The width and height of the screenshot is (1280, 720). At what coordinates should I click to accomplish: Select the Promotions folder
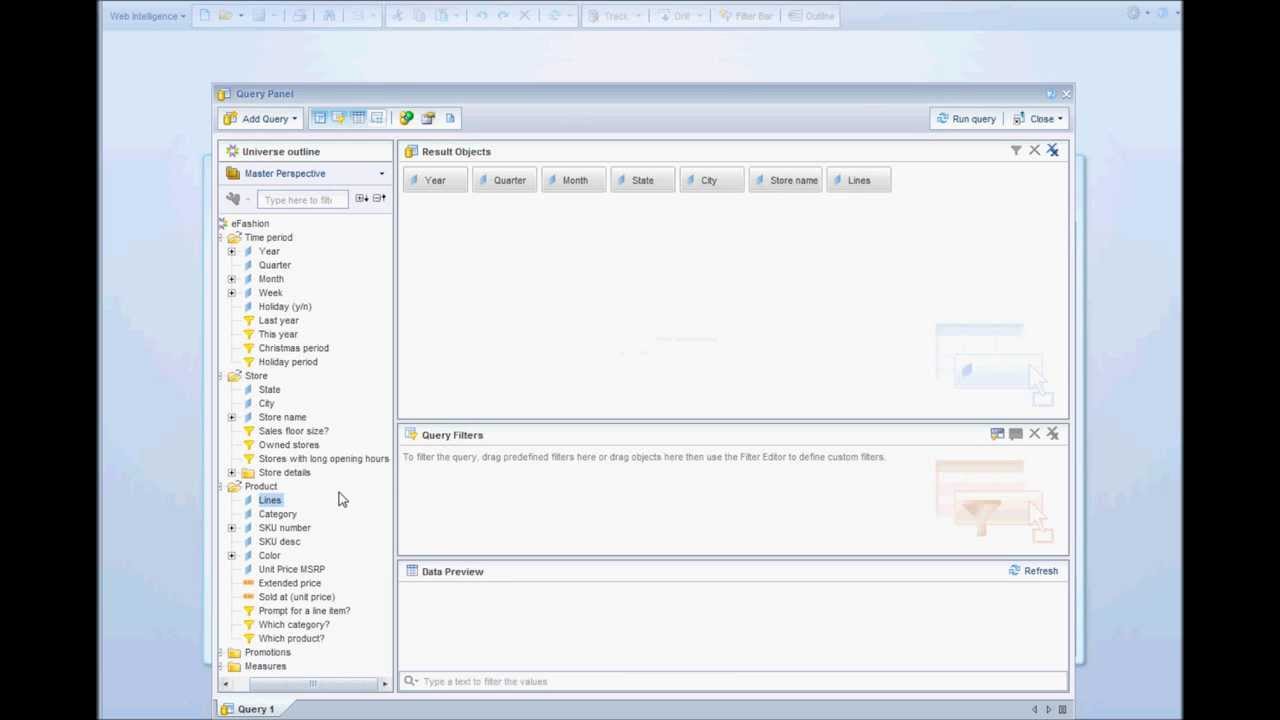pyautogui.click(x=267, y=652)
